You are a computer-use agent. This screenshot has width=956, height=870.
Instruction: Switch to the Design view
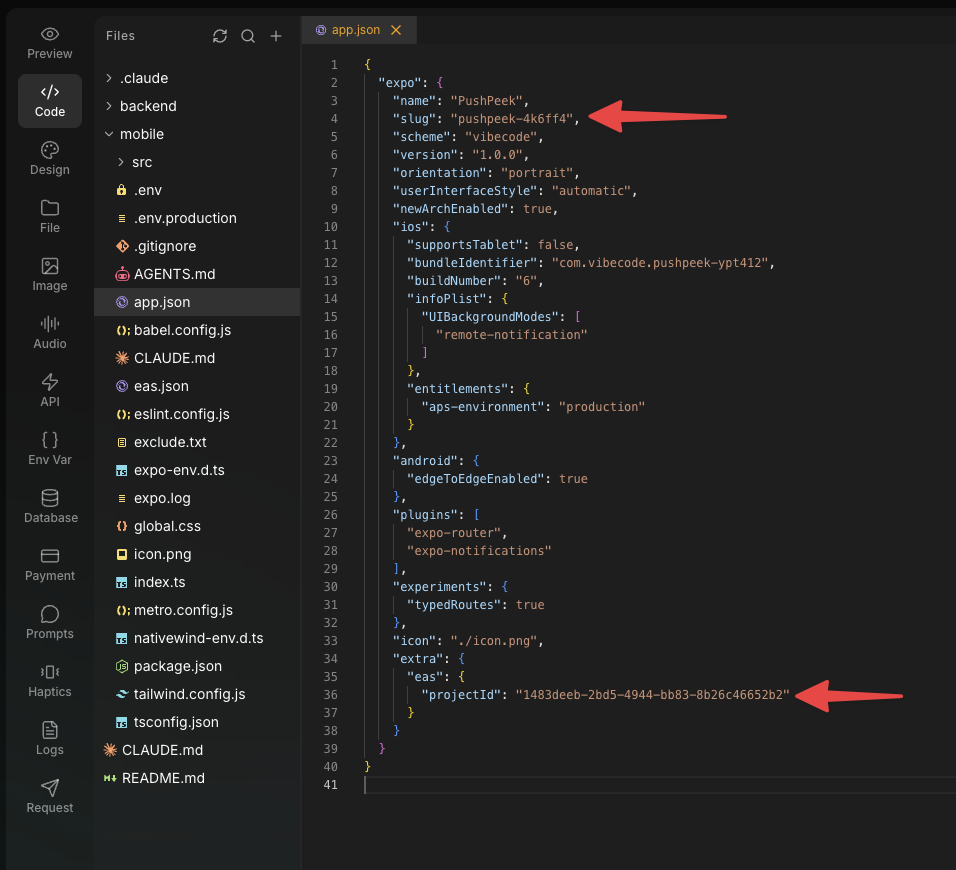(49, 158)
